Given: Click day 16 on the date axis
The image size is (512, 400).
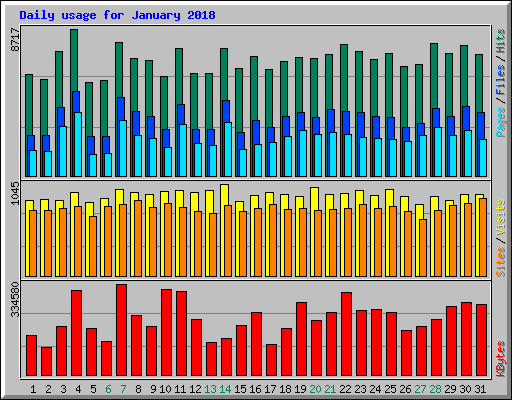Looking at the screenshot, I should [255, 389].
